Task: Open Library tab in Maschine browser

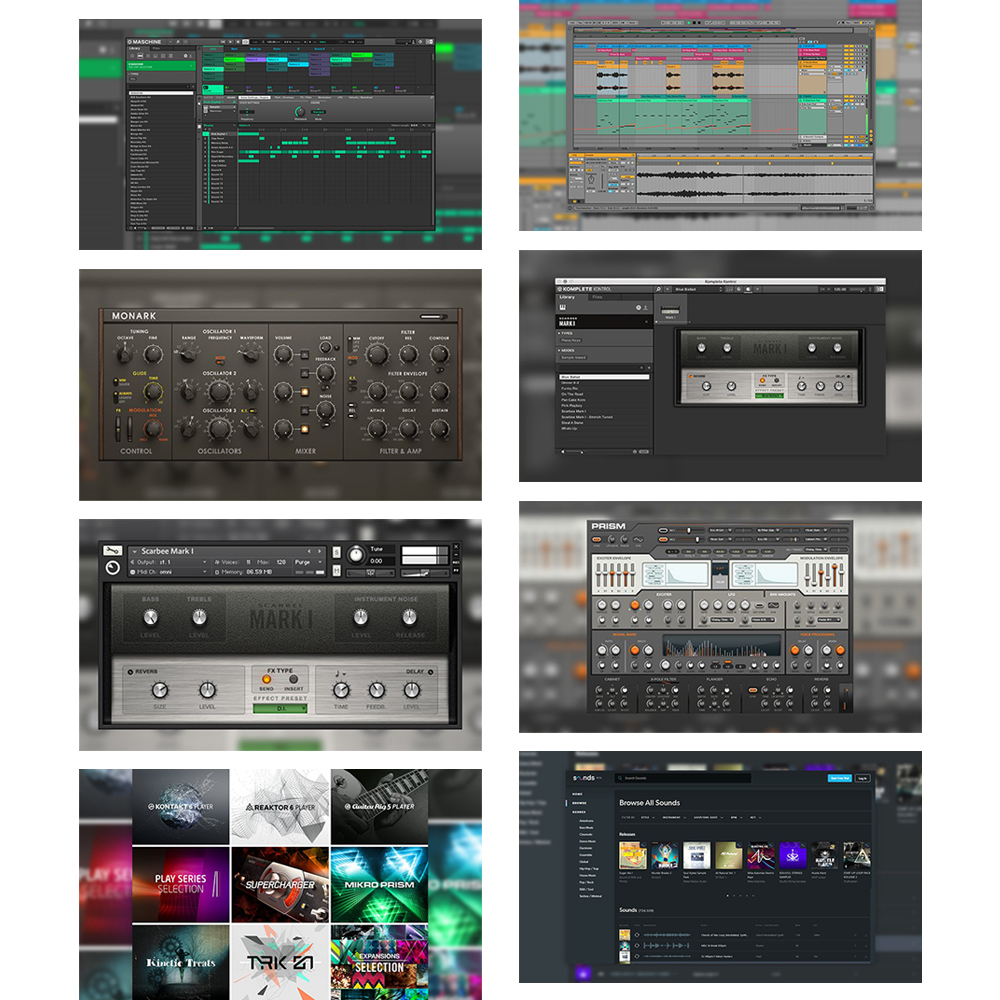Action: click(135, 48)
